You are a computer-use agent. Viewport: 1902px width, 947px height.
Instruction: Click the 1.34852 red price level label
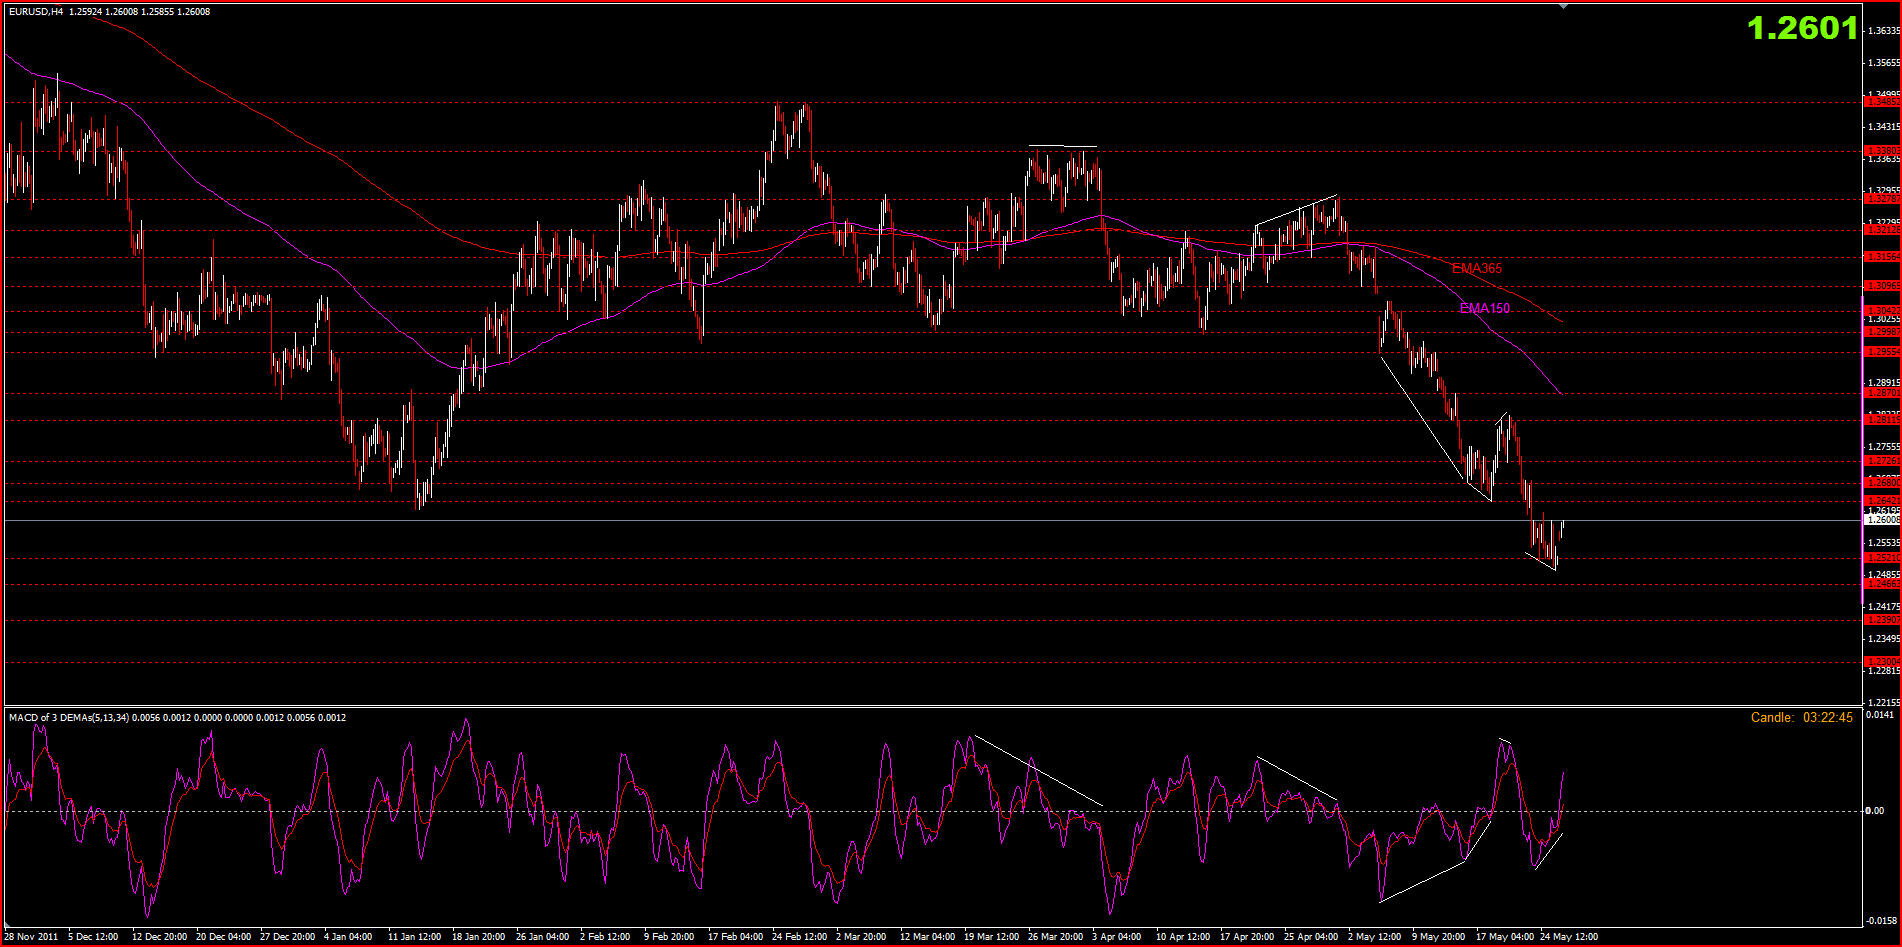1883,101
